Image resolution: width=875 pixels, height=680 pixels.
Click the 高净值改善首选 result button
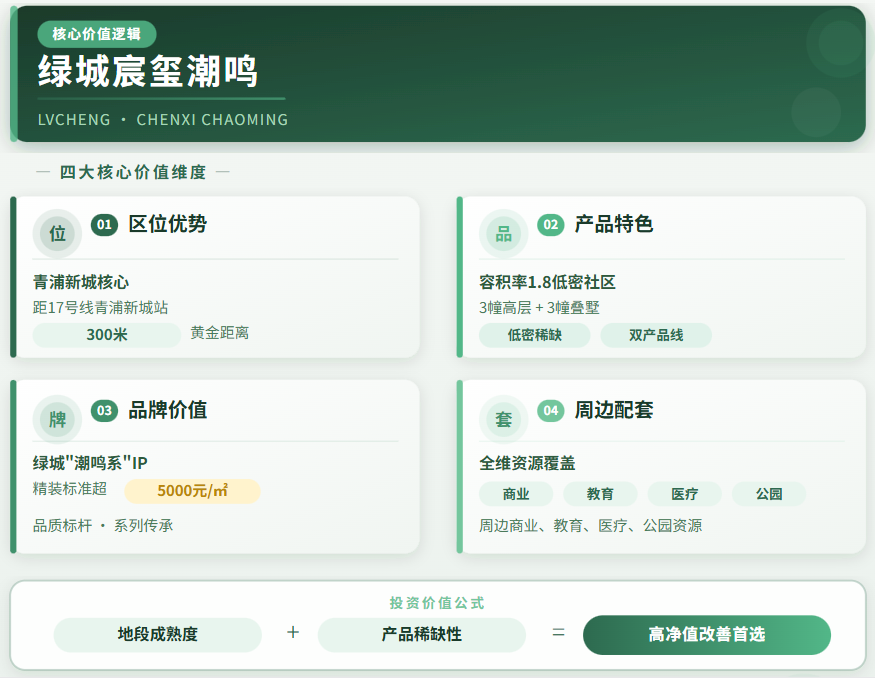tap(707, 635)
